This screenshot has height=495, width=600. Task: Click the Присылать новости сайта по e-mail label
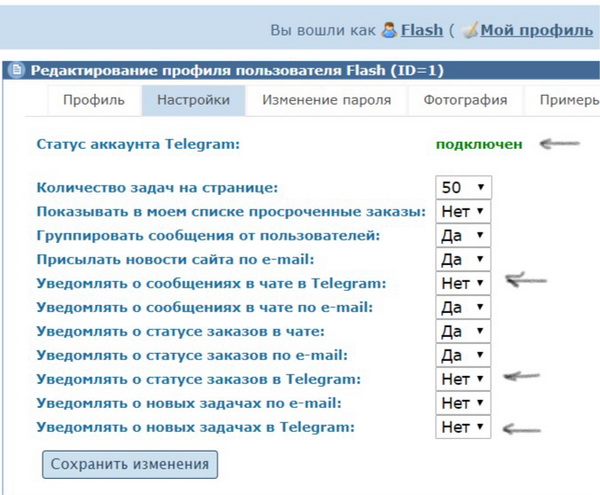pyautogui.click(x=175, y=260)
